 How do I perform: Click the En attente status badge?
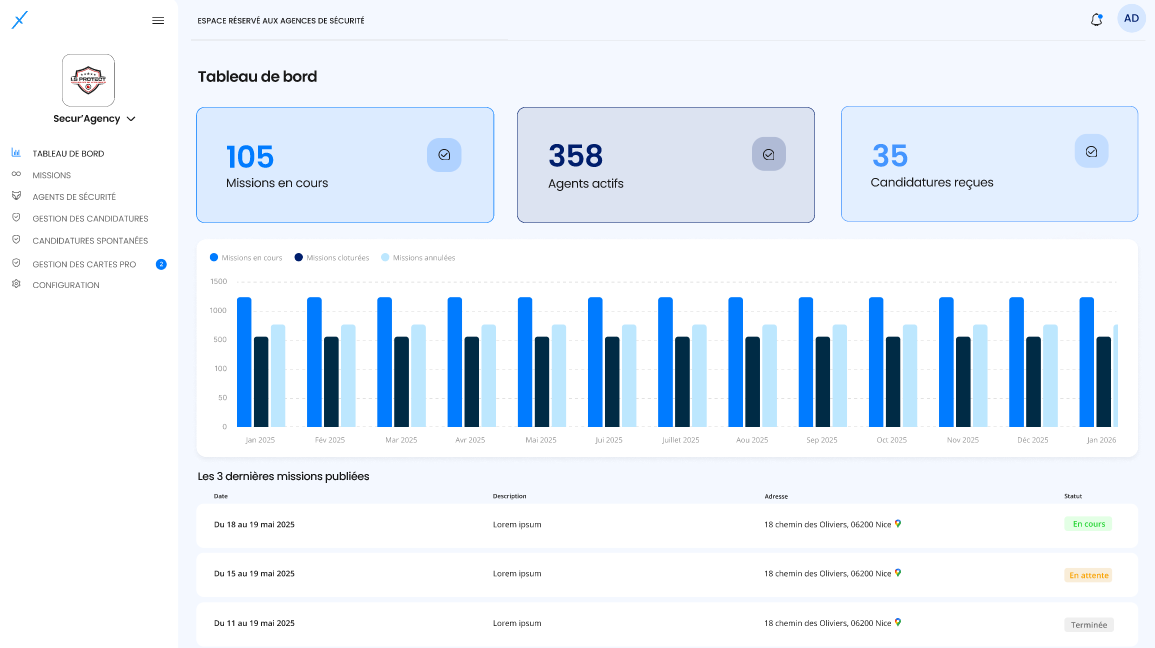[1088, 575]
